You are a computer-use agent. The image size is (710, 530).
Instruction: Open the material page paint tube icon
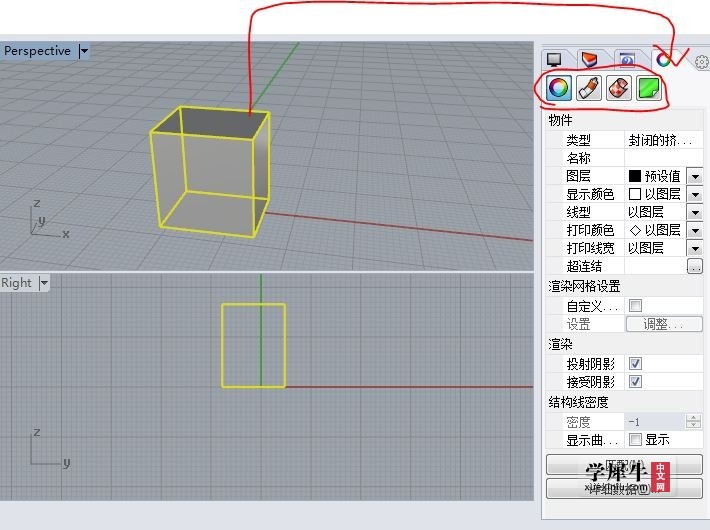(x=589, y=88)
